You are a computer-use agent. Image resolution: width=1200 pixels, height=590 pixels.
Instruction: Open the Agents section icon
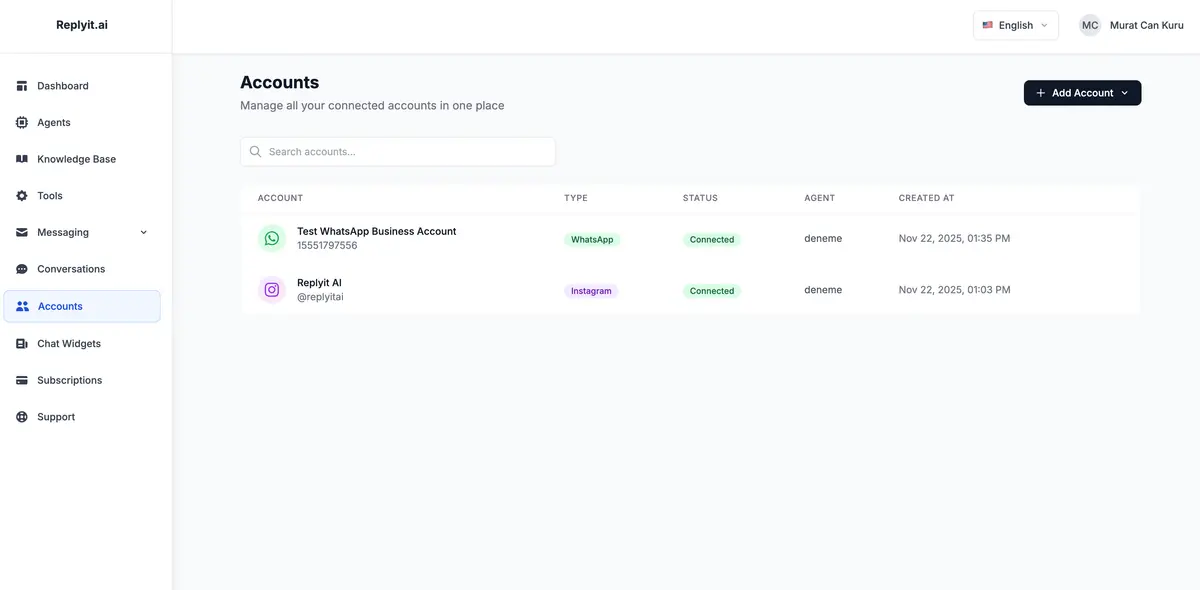[21, 121]
